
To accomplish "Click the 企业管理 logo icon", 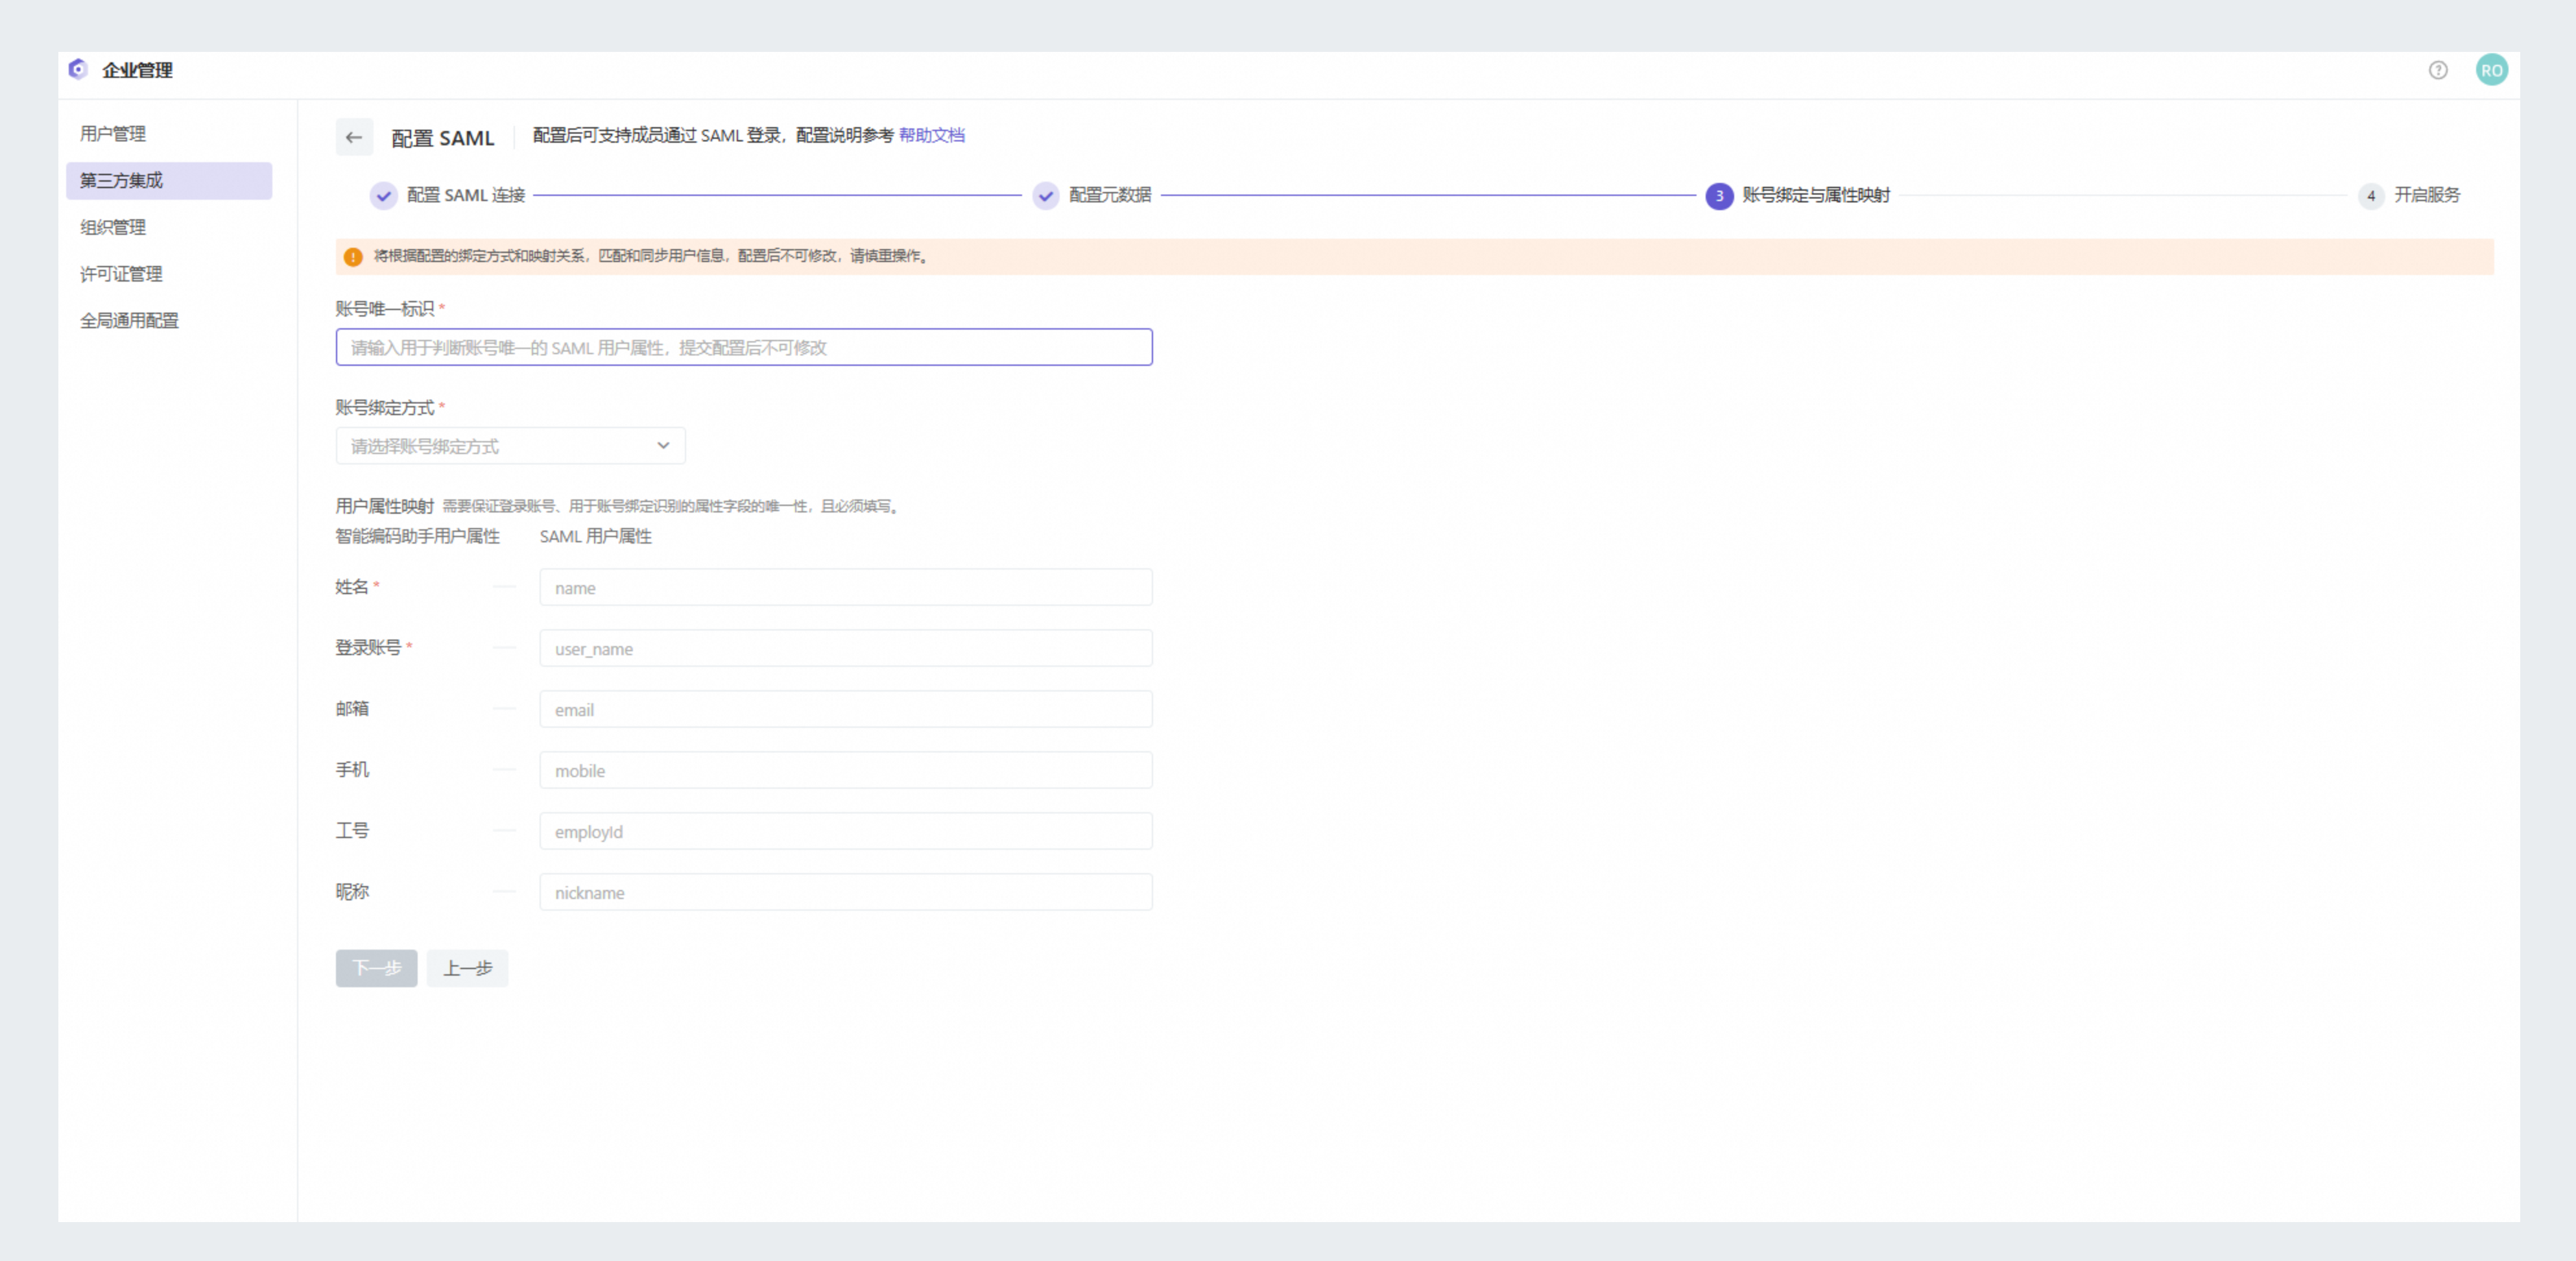I will pyautogui.click(x=78, y=69).
